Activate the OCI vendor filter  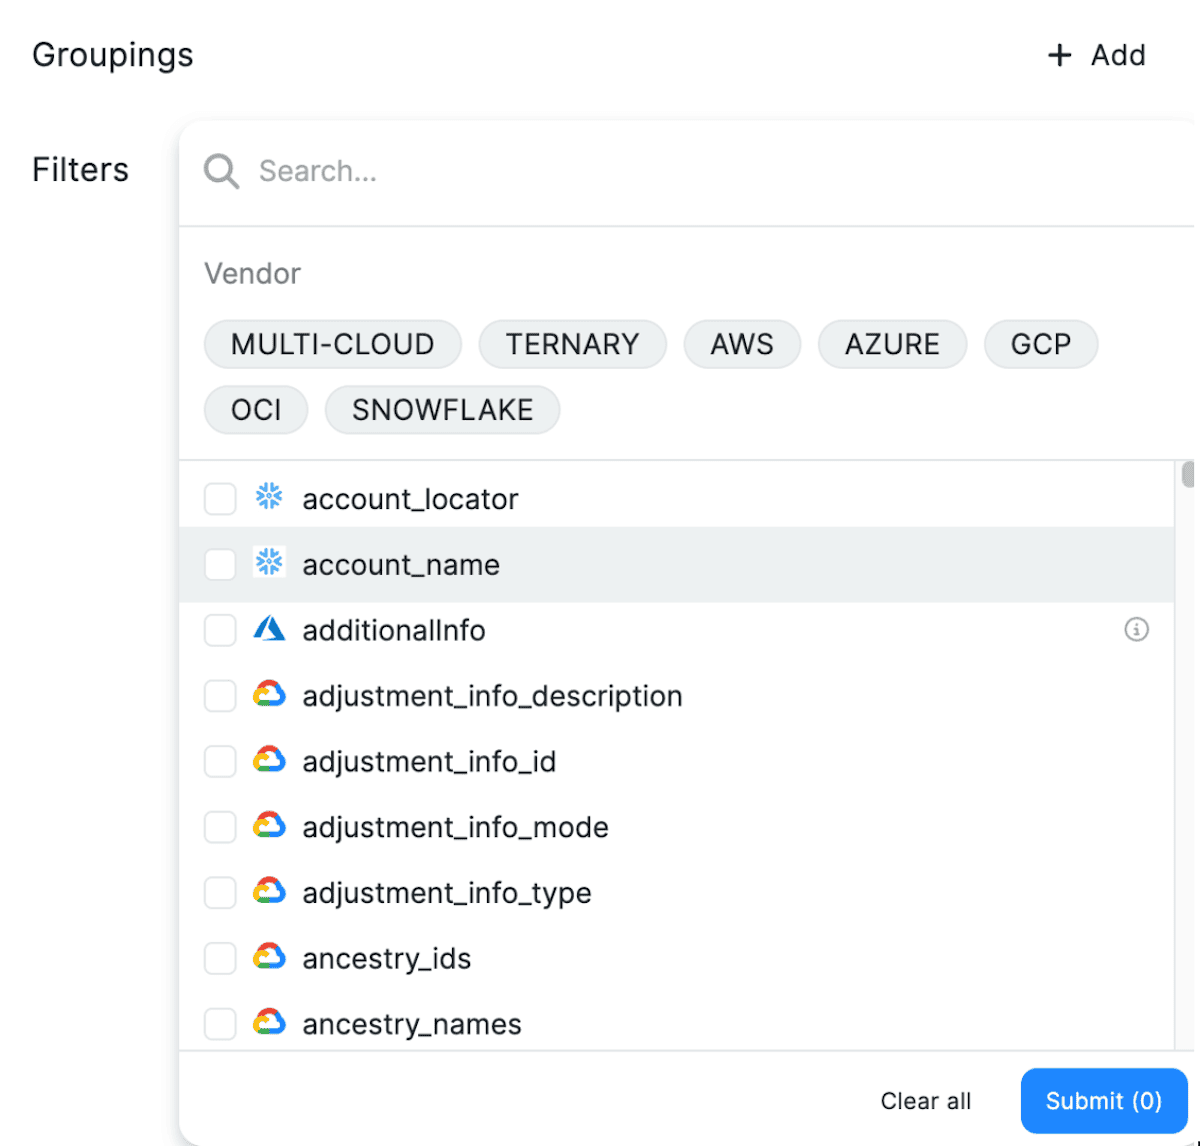point(255,409)
